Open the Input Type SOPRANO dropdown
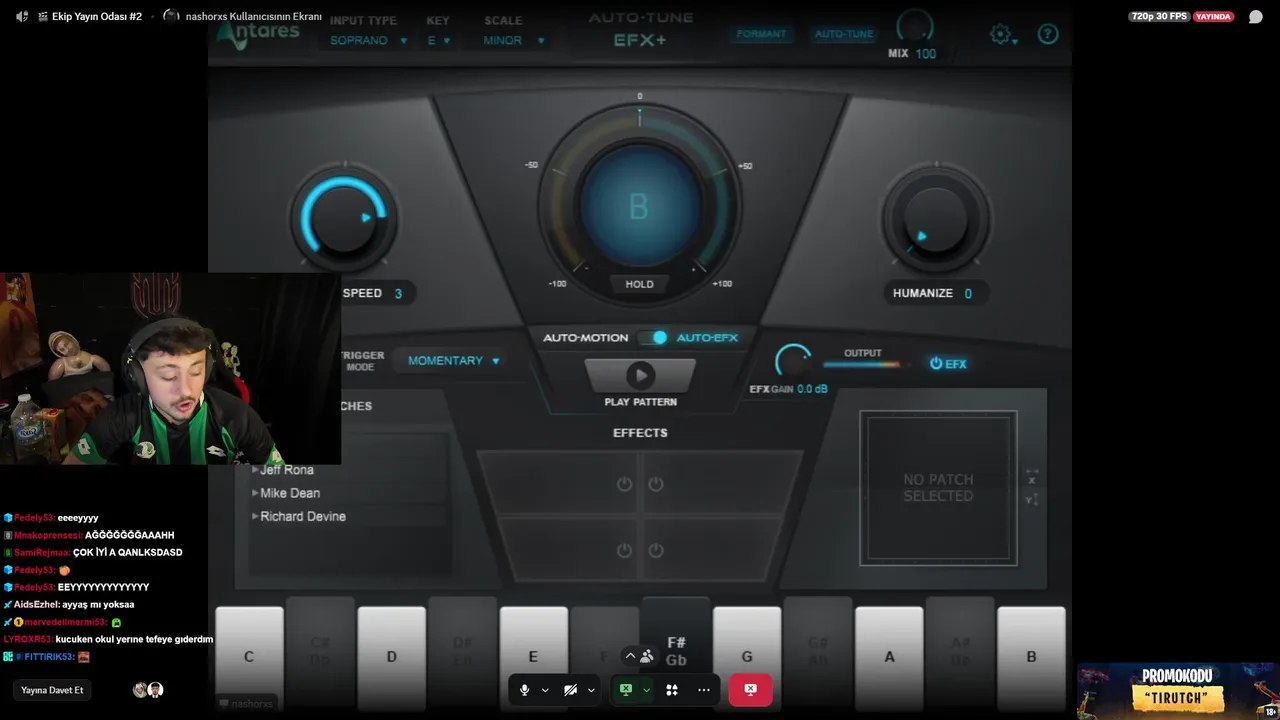This screenshot has width=1280, height=720. pyautogui.click(x=368, y=41)
